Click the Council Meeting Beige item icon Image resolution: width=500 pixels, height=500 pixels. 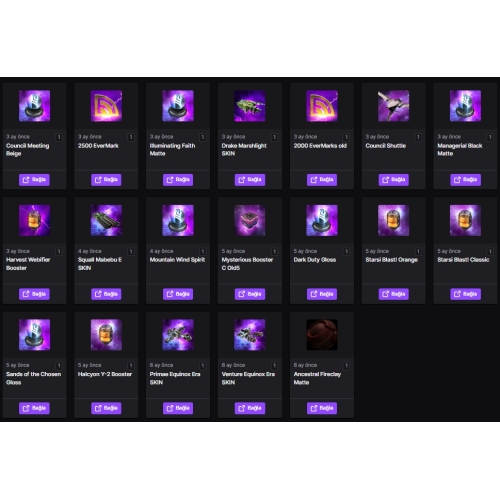(x=34, y=106)
